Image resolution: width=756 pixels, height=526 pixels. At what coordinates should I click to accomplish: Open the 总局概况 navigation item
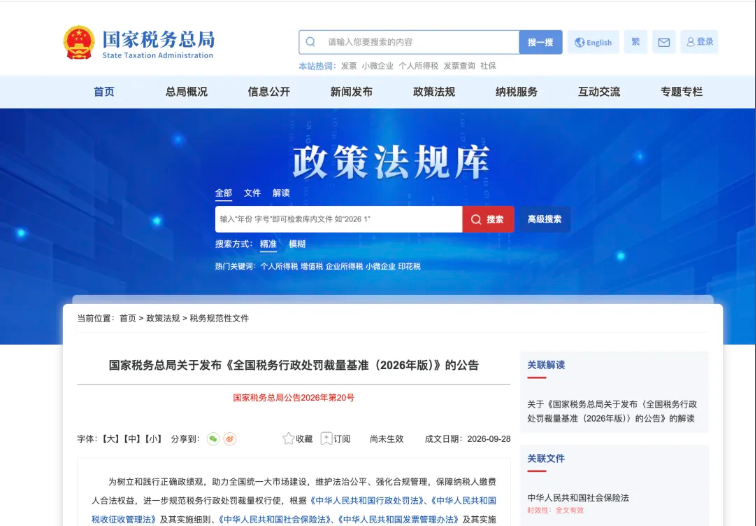187,92
